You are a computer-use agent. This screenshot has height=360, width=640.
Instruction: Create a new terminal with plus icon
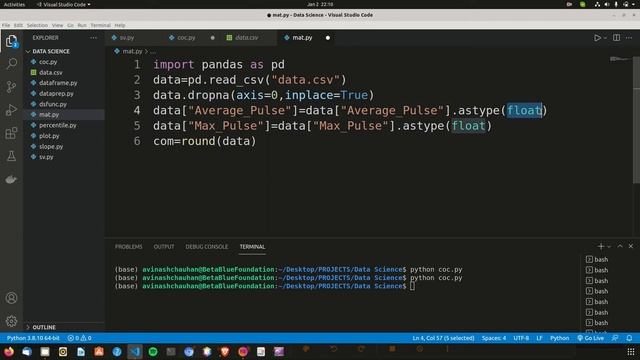[x=600, y=247]
